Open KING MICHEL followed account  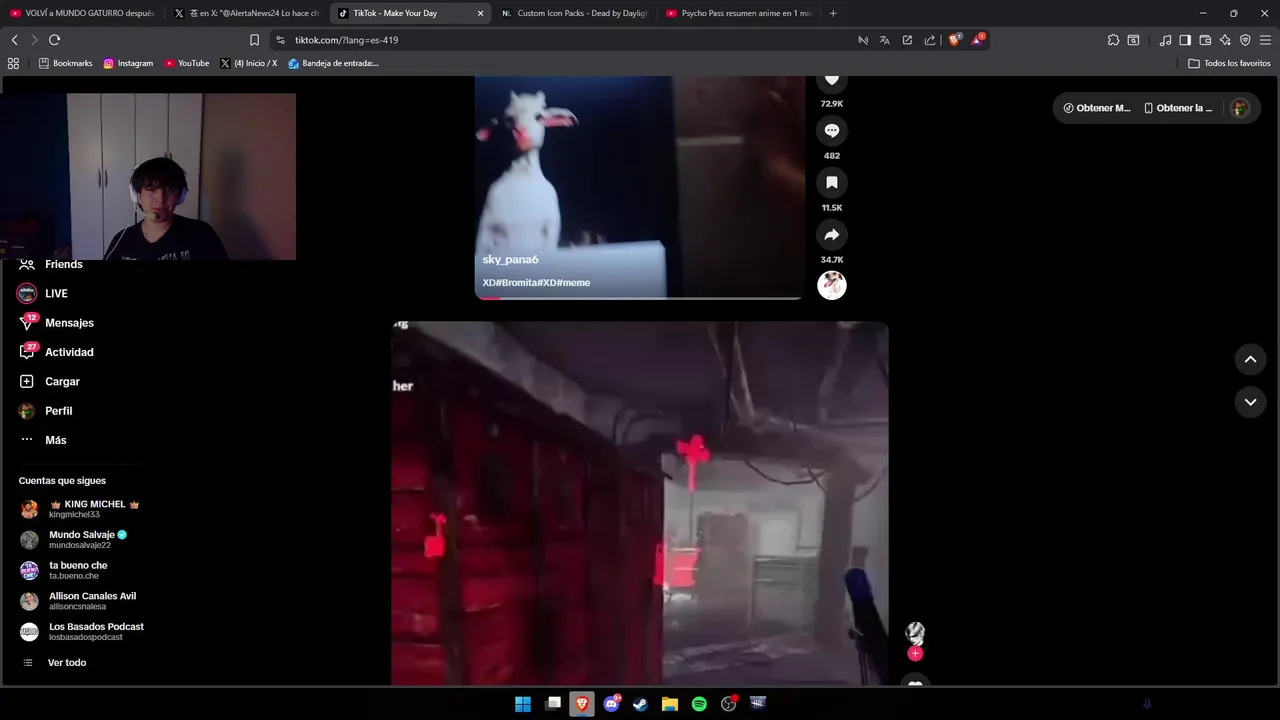point(80,509)
